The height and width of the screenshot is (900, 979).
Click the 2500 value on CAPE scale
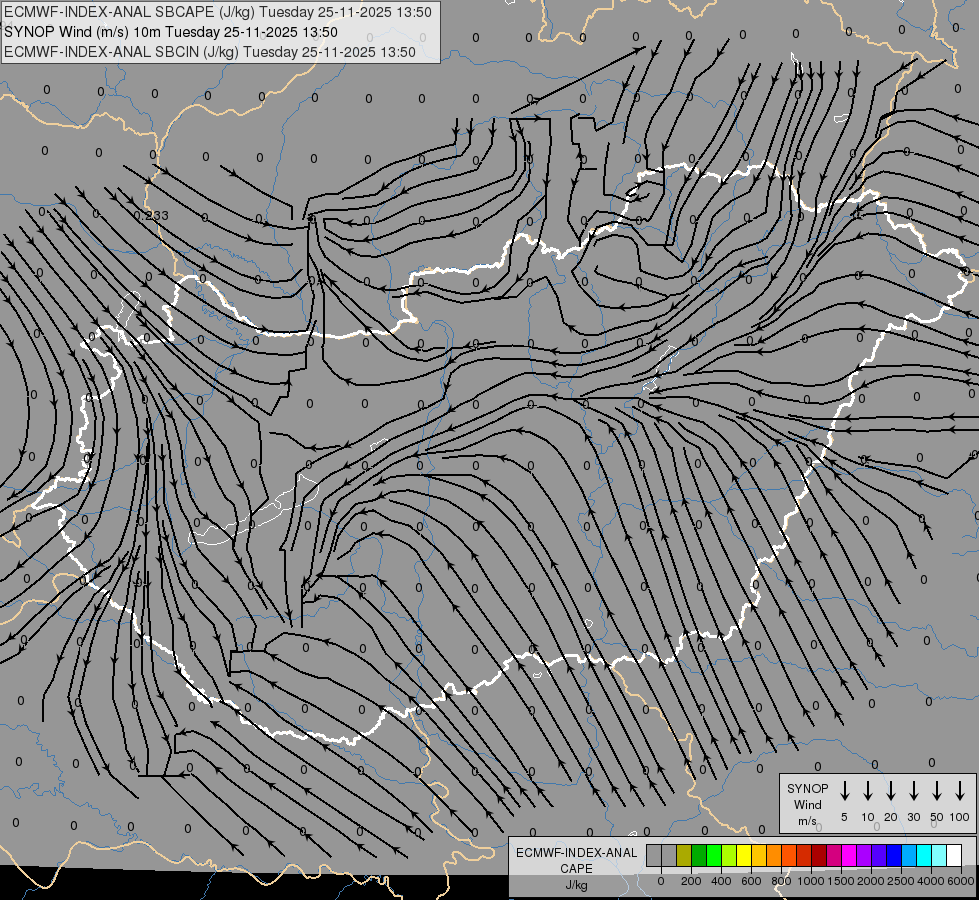[901, 881]
